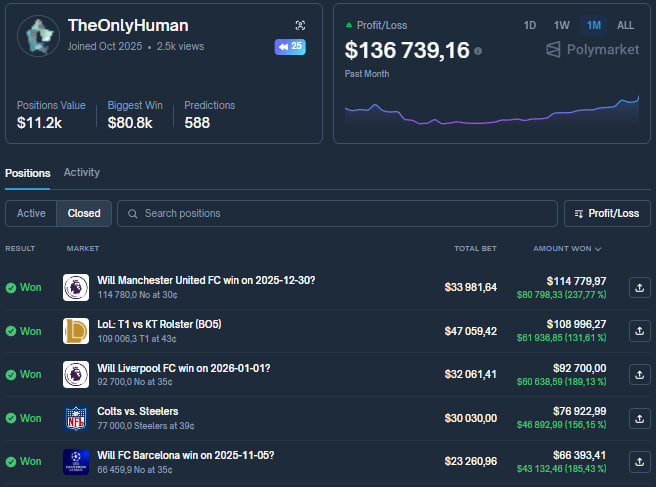The image size is (656, 487).
Task: Click the TheOnlyHuman username
Action: click(x=128, y=26)
